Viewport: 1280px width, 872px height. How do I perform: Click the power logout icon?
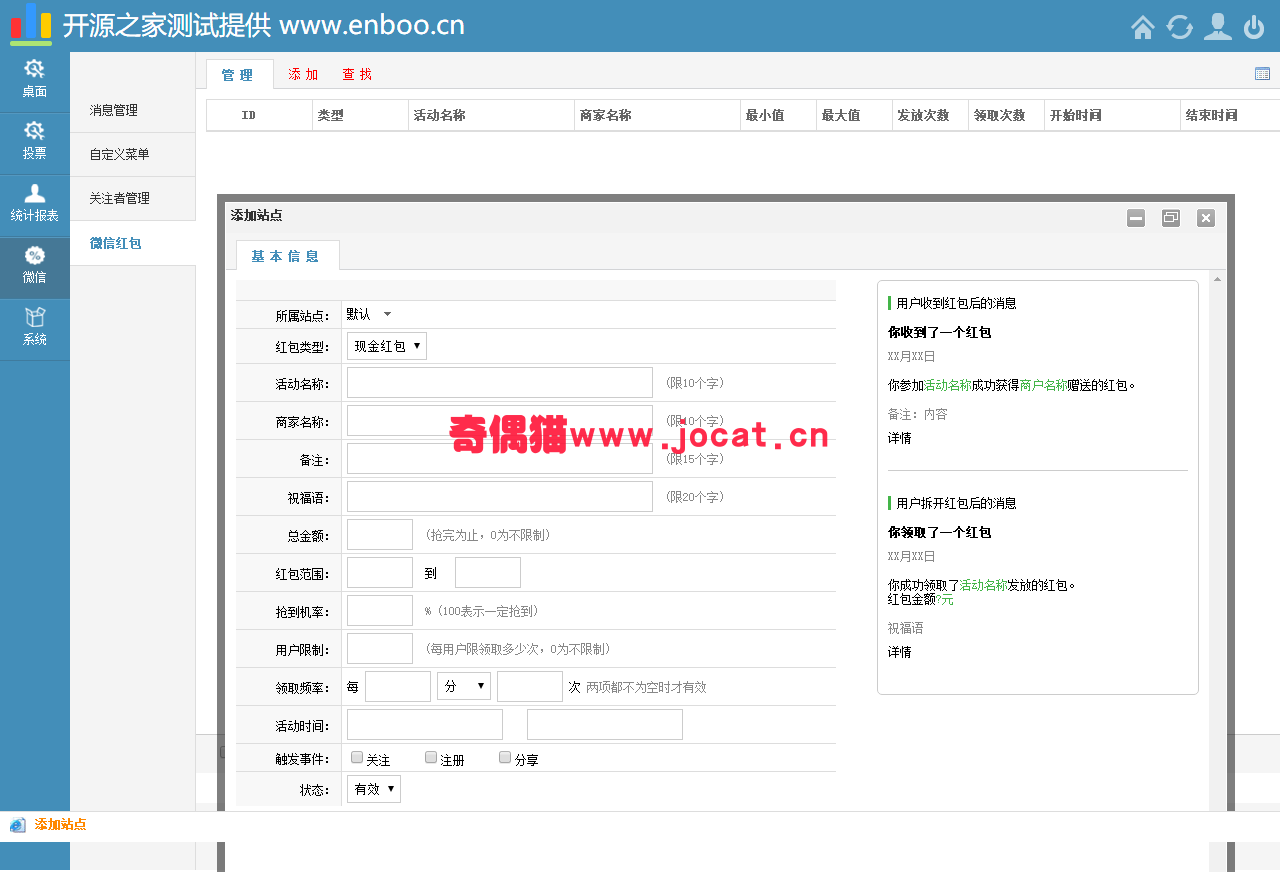click(1254, 27)
